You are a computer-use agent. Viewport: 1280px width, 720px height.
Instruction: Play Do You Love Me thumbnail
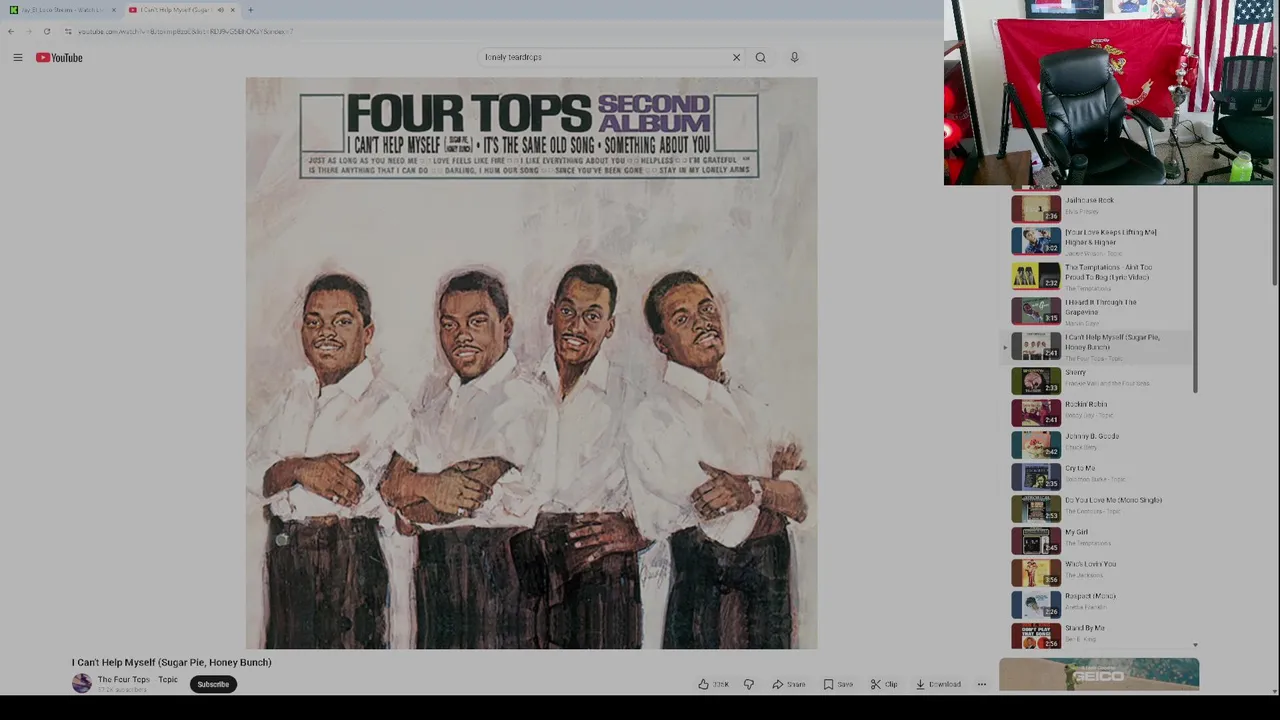pos(1036,508)
